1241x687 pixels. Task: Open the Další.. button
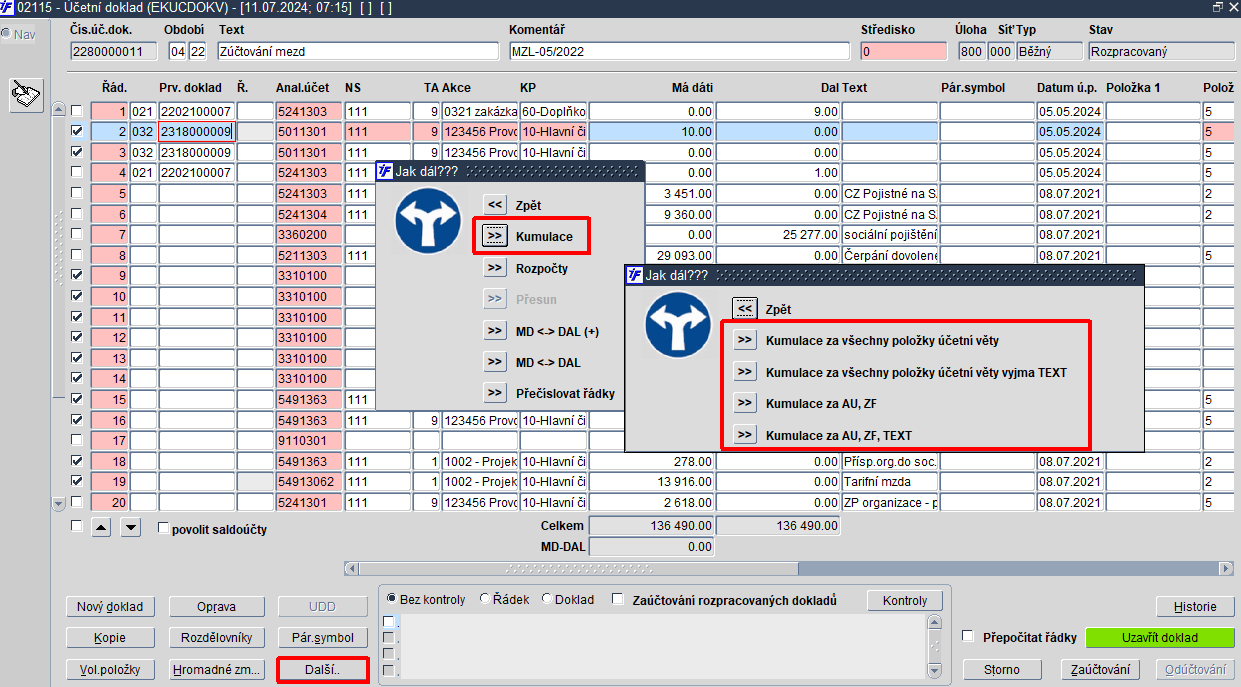tap(322, 669)
